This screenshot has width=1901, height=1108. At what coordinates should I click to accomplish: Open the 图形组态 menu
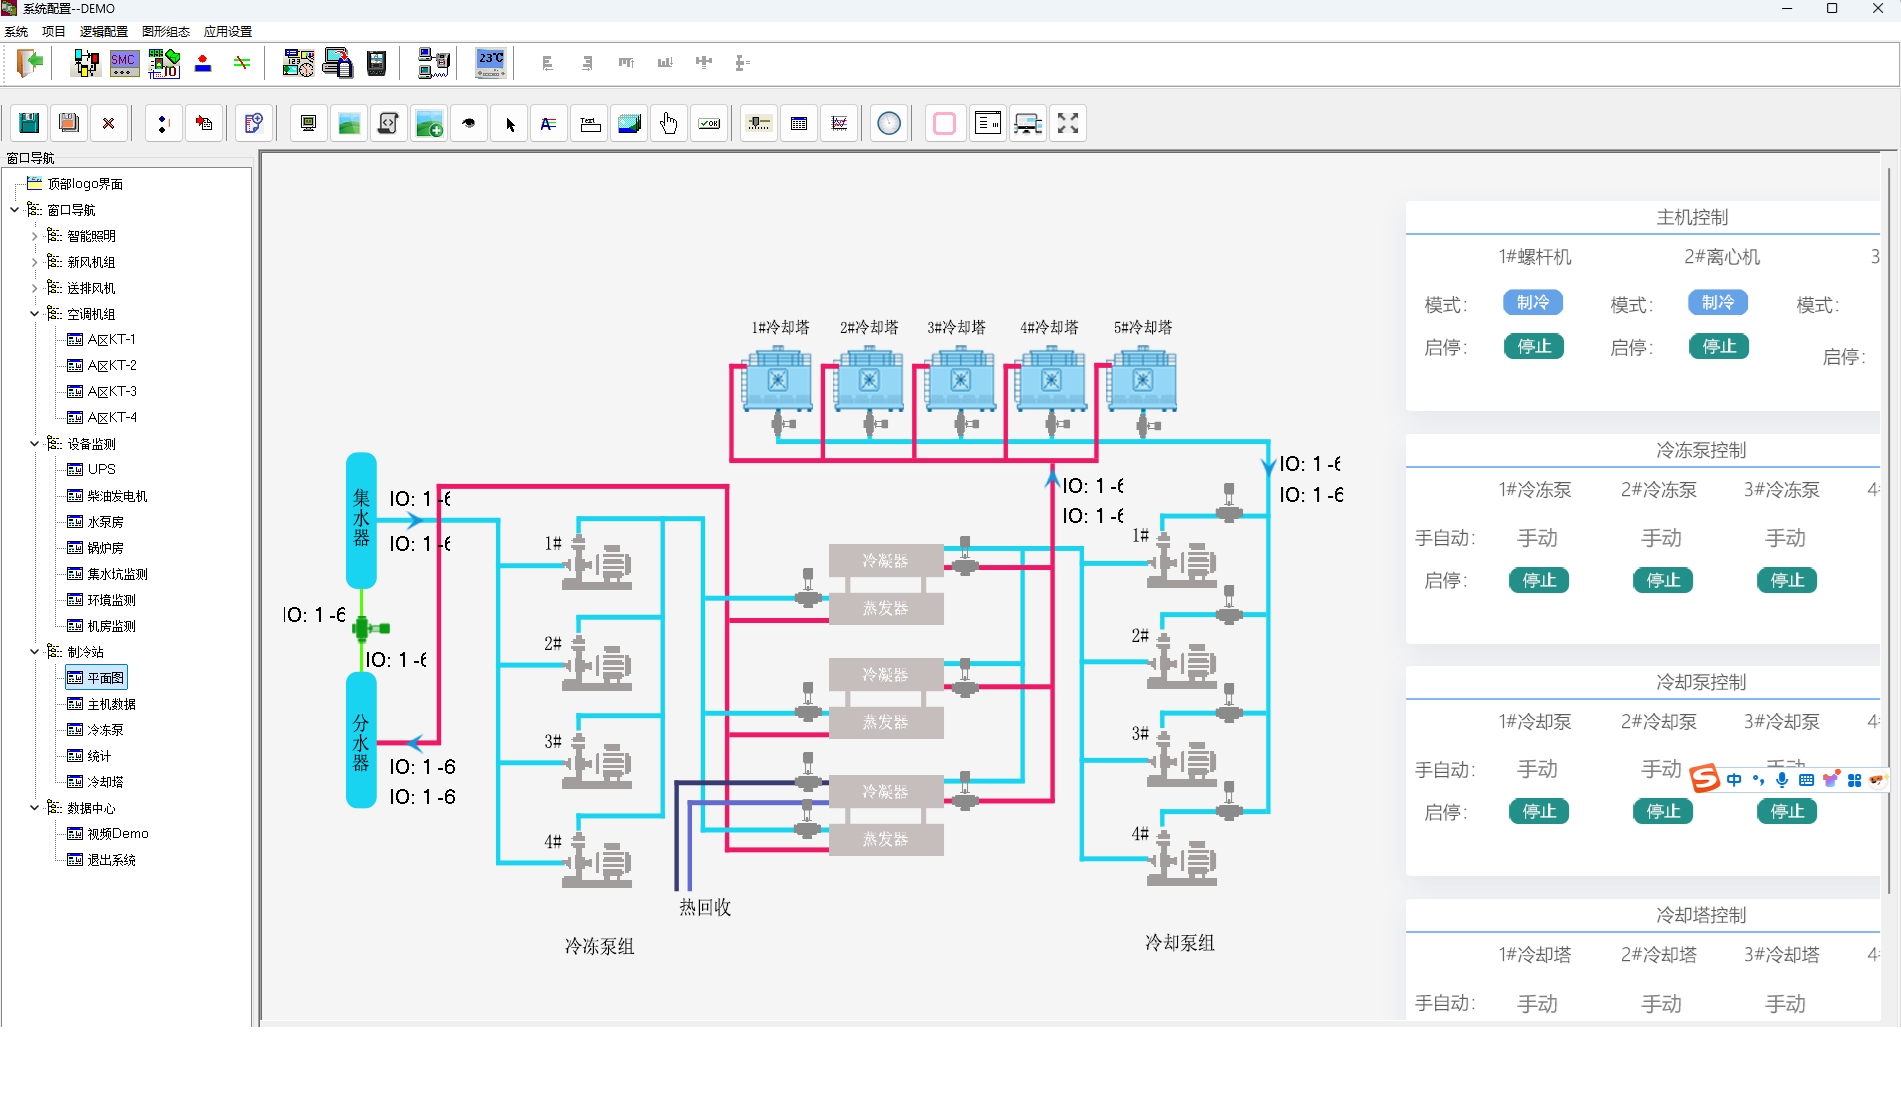(165, 32)
